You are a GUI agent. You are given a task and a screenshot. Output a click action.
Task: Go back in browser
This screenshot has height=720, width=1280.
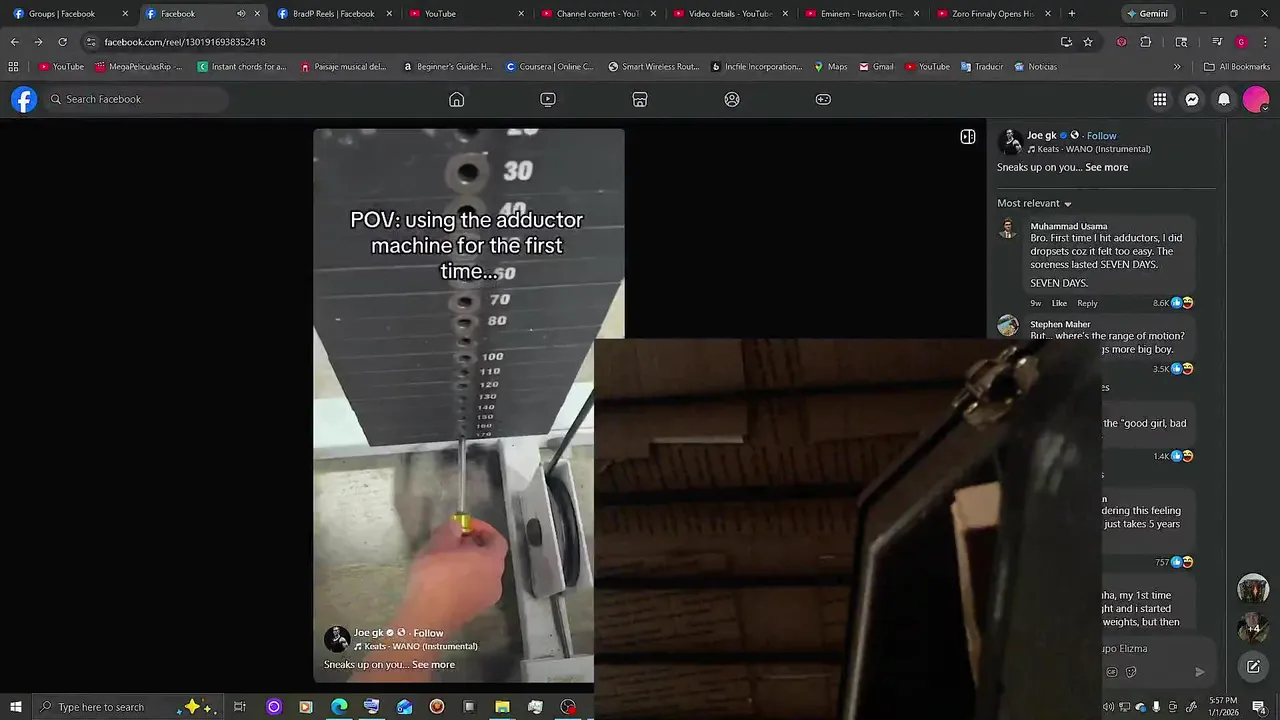[x=14, y=42]
